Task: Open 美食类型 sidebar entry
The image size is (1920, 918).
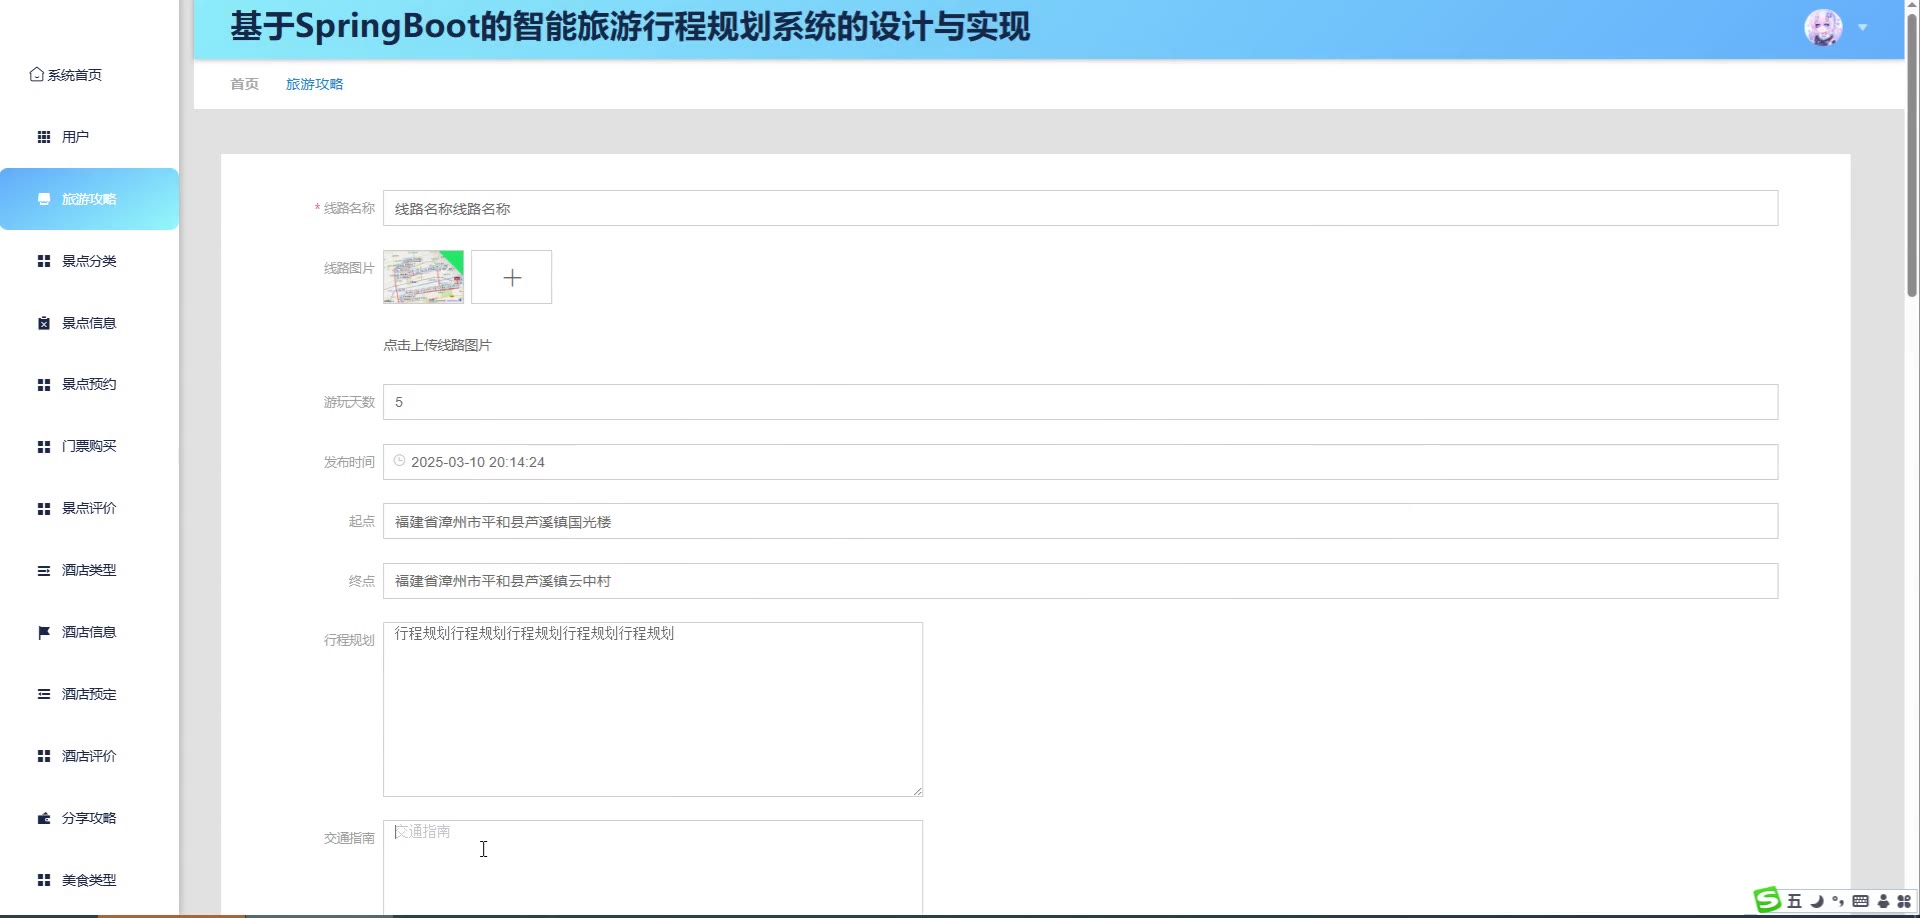Action: pyautogui.click(x=89, y=880)
